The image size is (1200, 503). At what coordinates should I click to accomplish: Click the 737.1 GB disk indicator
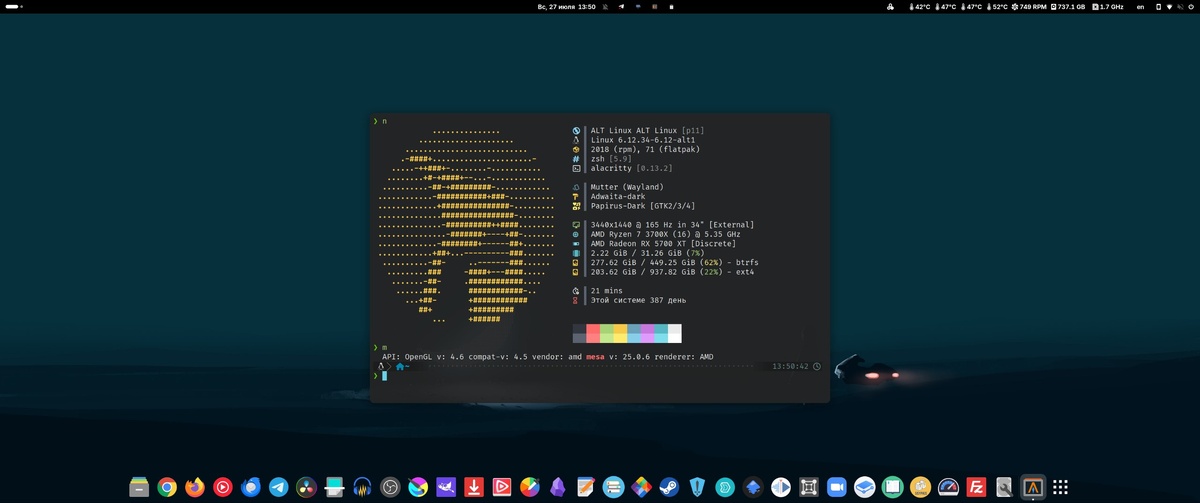point(1068,7)
